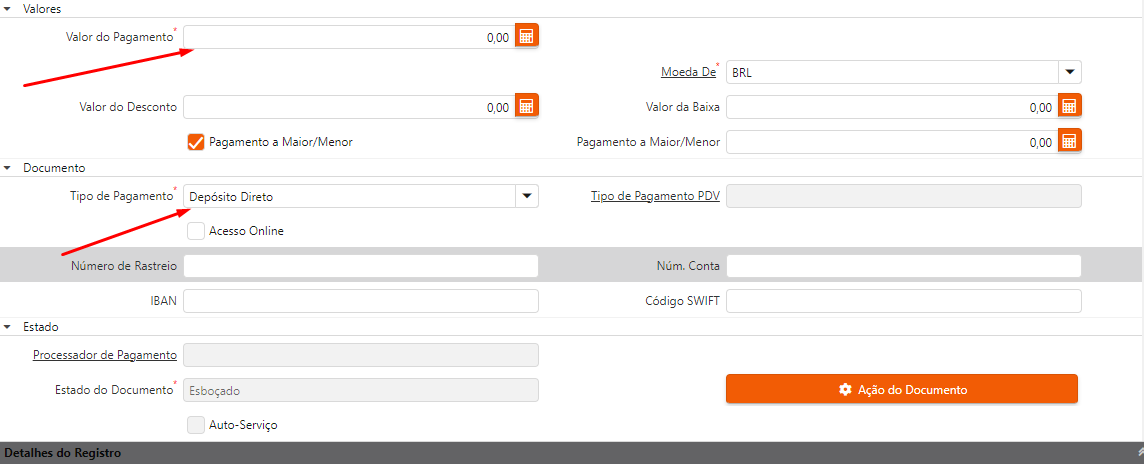Screen dimensions: 1144x464
Task: Open calculator for Valor da Baixa
Action: click(1069, 107)
